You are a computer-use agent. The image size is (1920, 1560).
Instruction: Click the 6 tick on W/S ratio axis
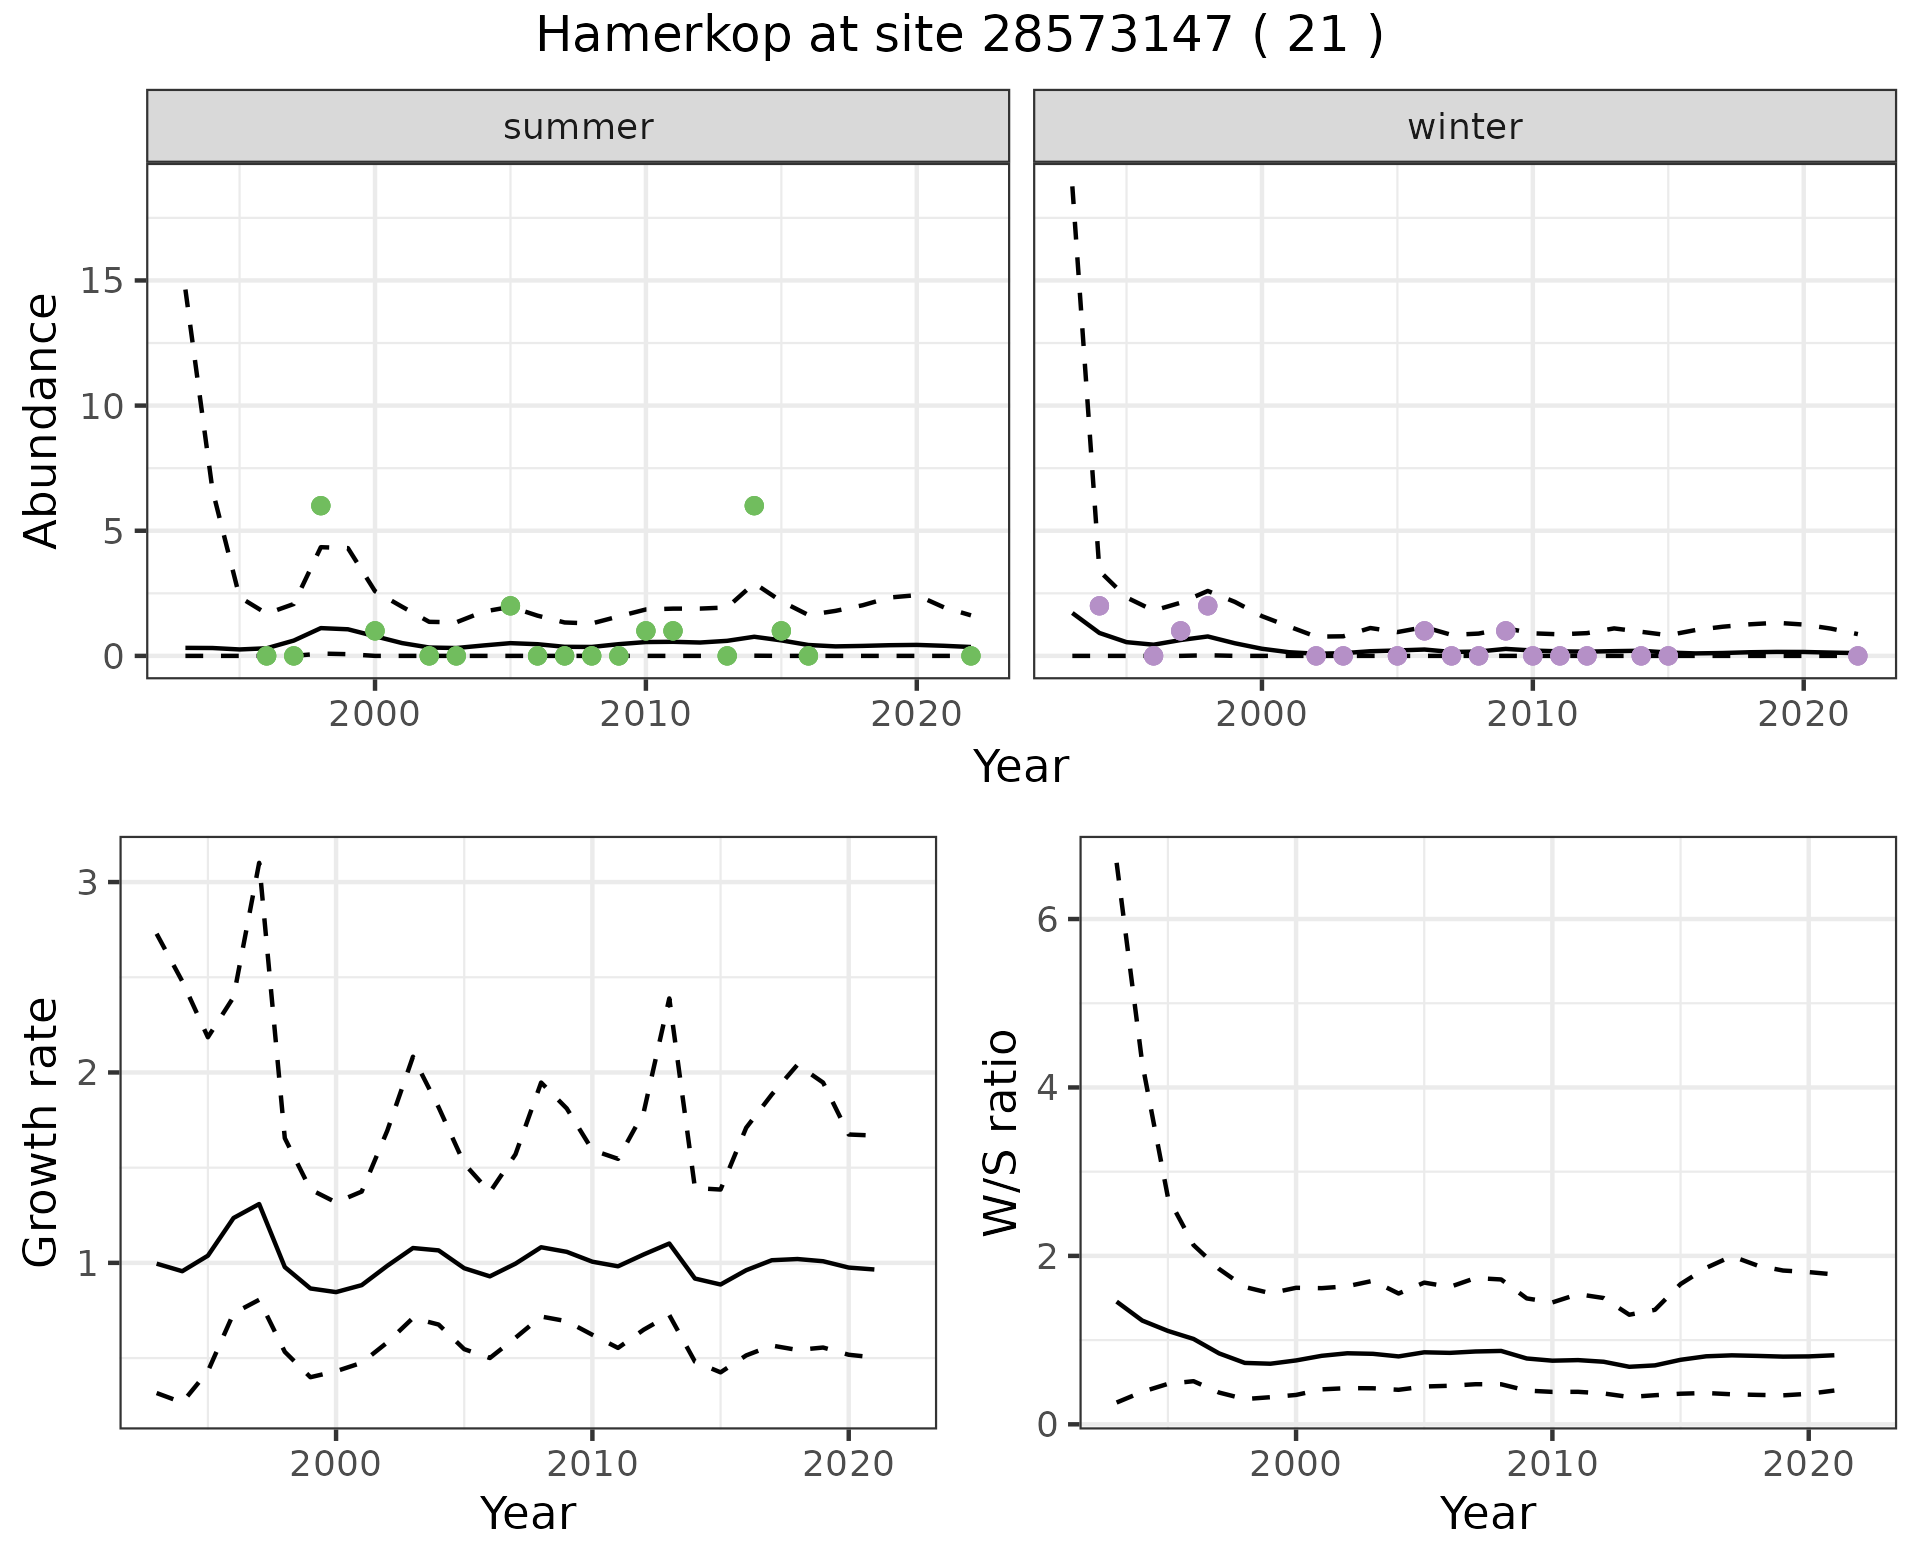pos(1048,919)
